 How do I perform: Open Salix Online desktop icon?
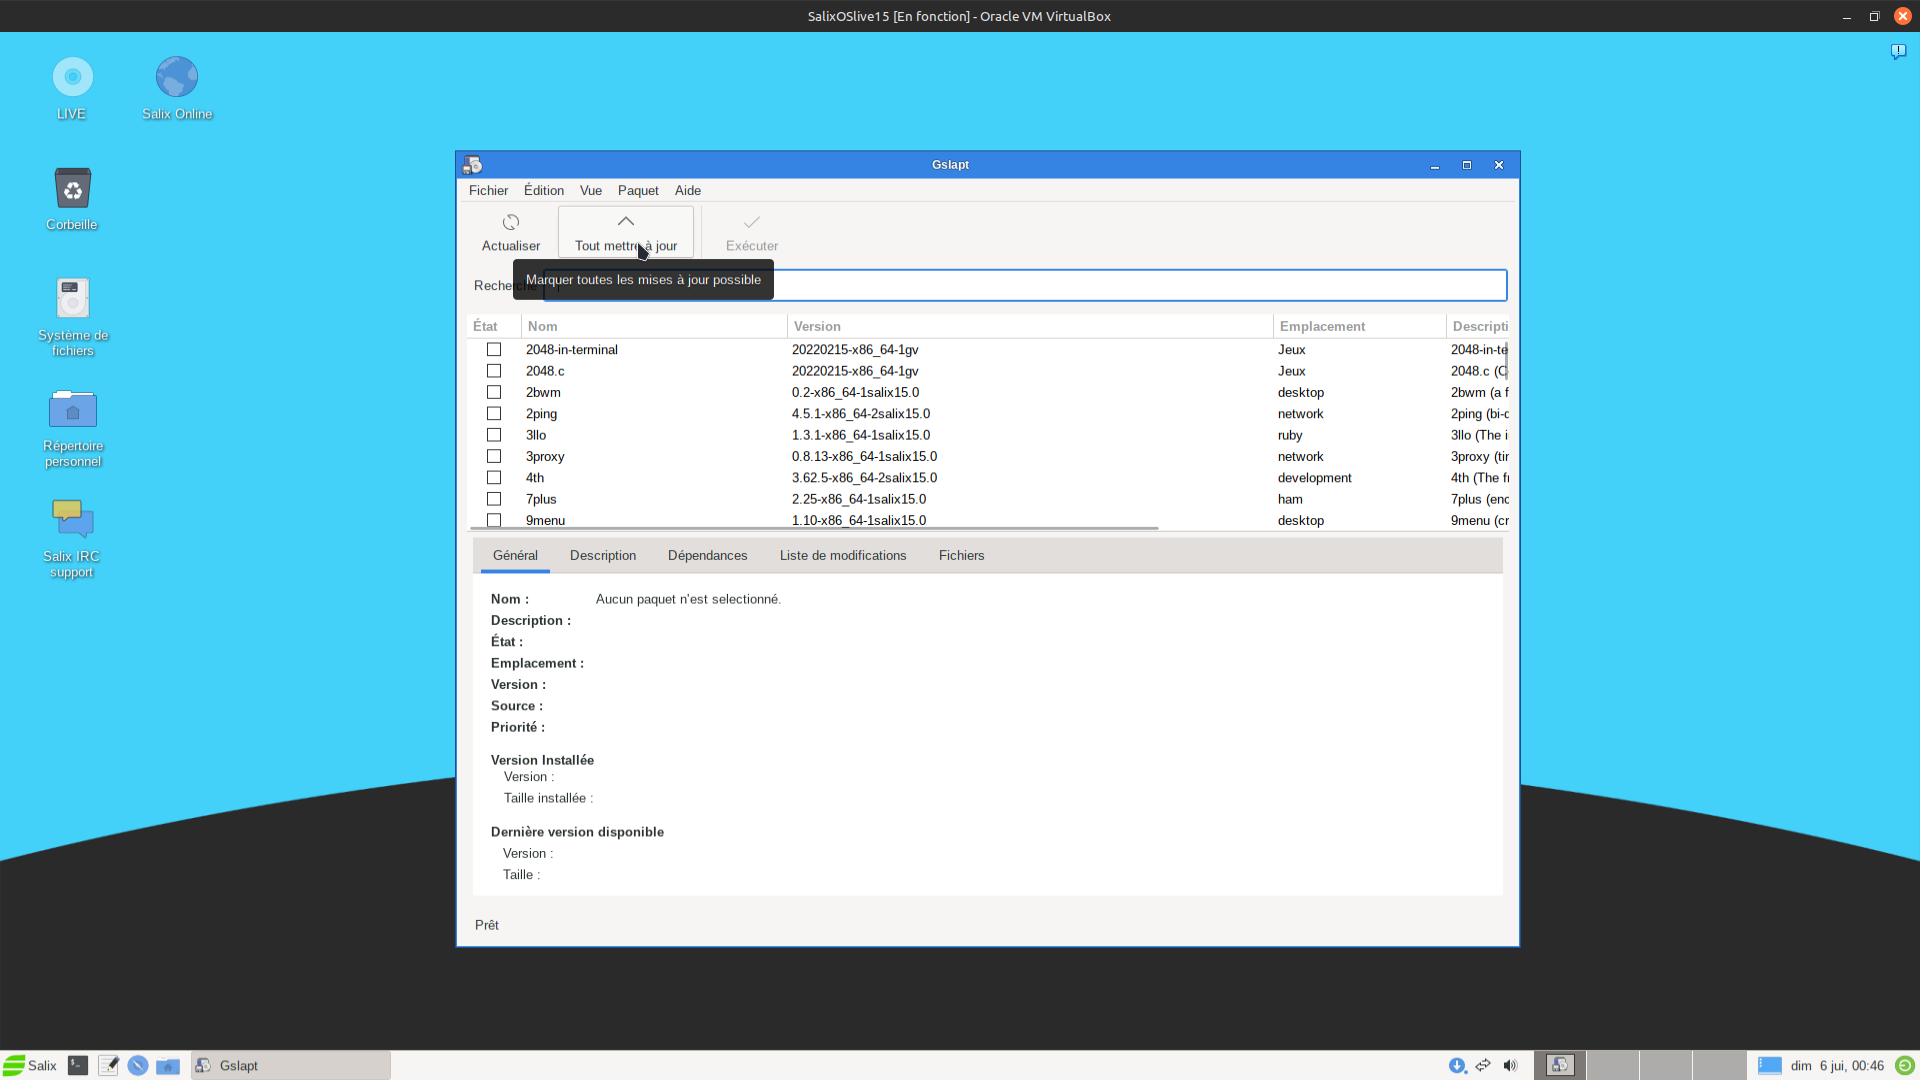click(177, 78)
